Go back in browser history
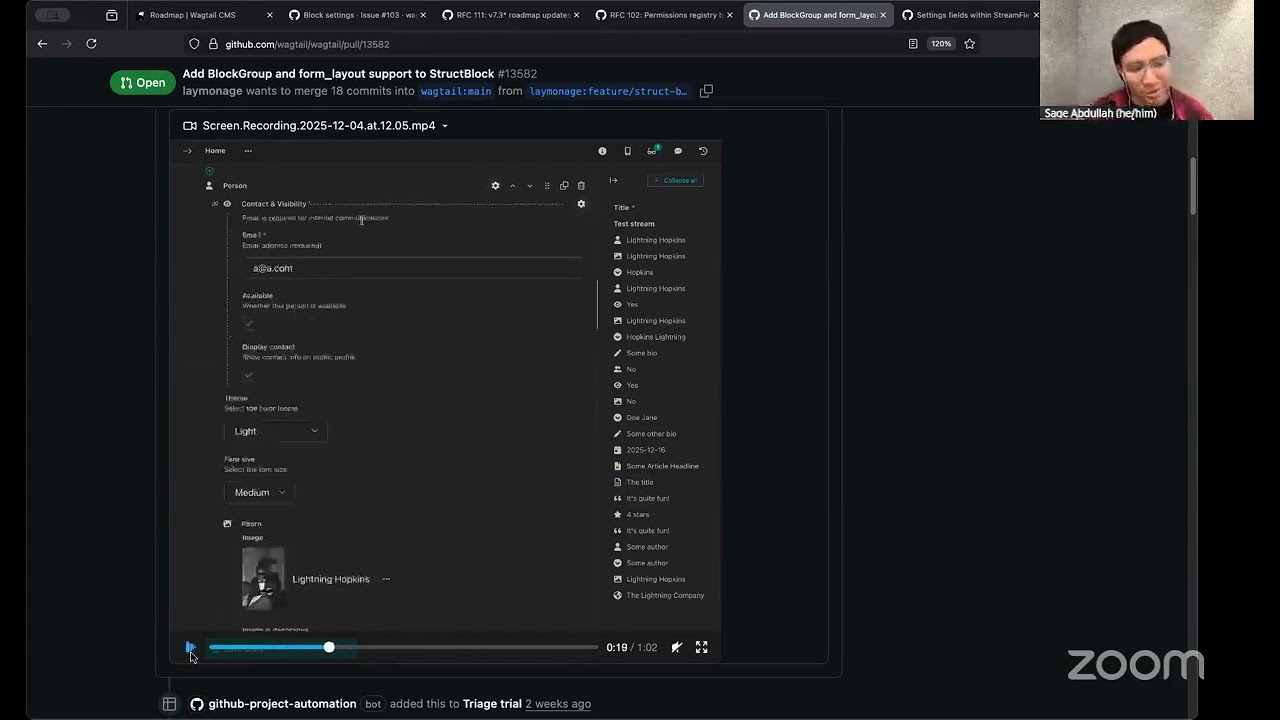The image size is (1280, 720). click(x=42, y=44)
